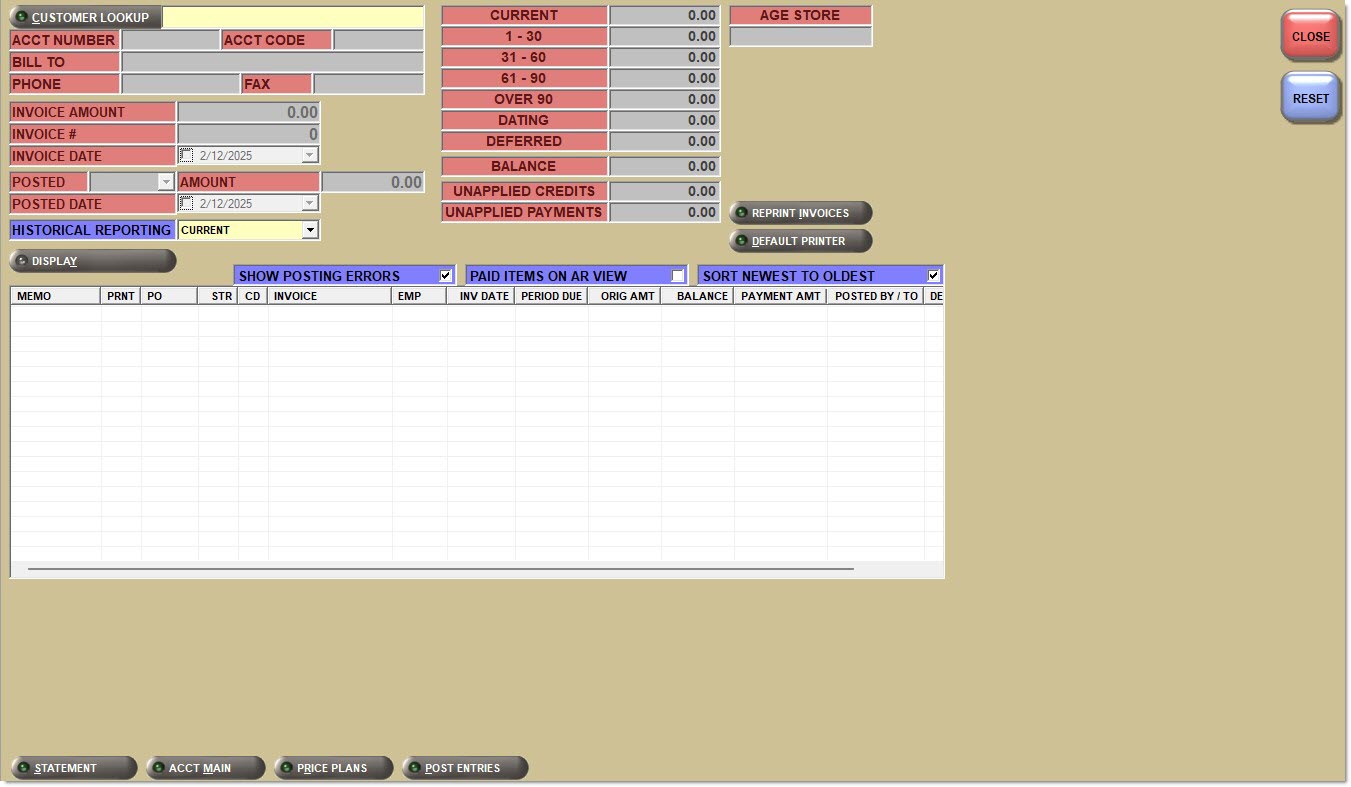Go to Acct Main
Viewport: 1351px width, 787px height.
tap(205, 768)
